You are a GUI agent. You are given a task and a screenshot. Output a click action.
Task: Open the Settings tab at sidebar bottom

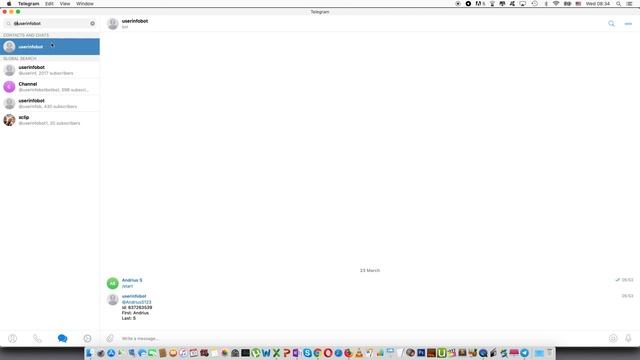[x=87, y=338]
